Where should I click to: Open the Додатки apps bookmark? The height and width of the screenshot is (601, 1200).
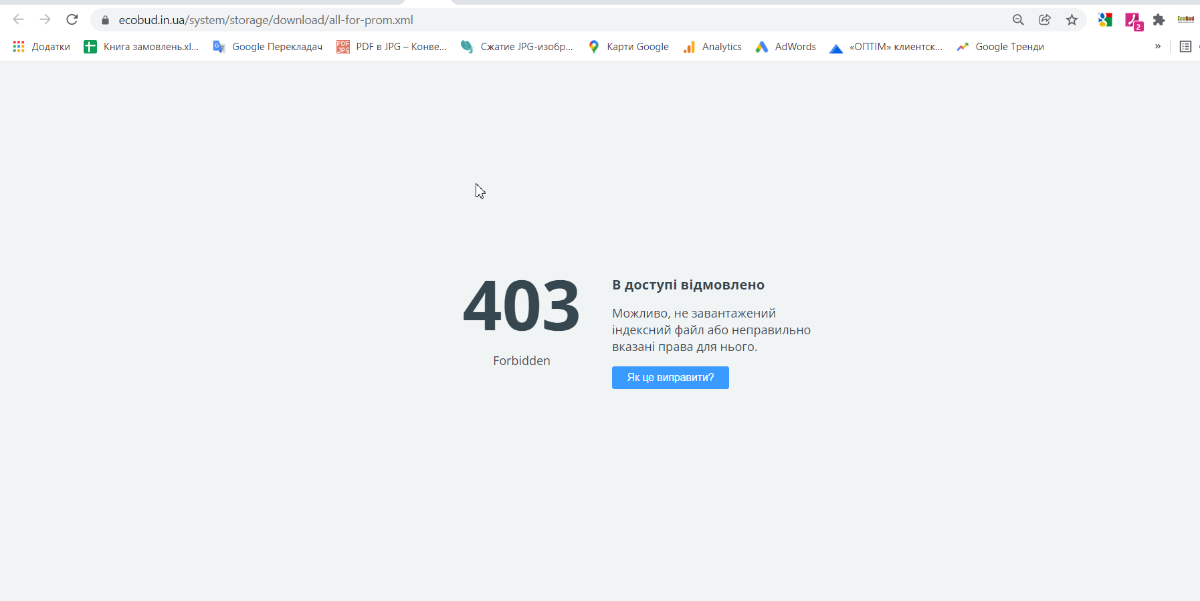pos(41,46)
